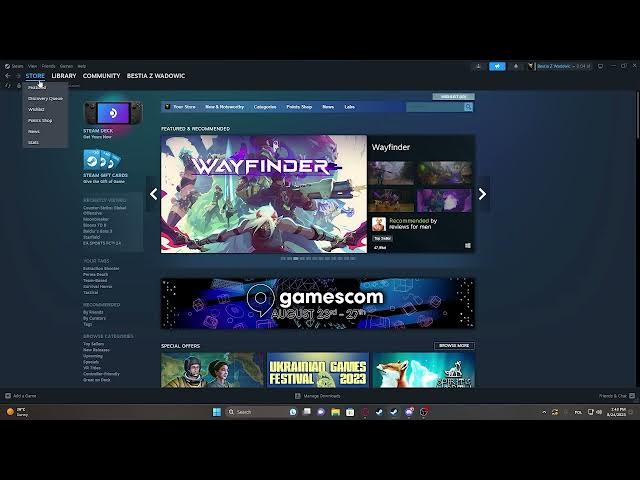The width and height of the screenshot is (640, 480).
Task: Click the POL language indicator in the tray
Action: pos(578,412)
